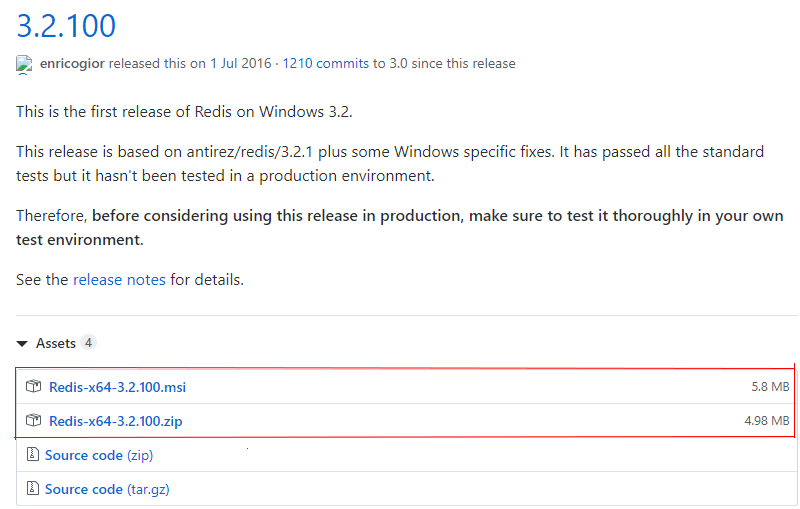Collapse the Assets disclosure triangle
800x509 pixels.
coord(22,343)
